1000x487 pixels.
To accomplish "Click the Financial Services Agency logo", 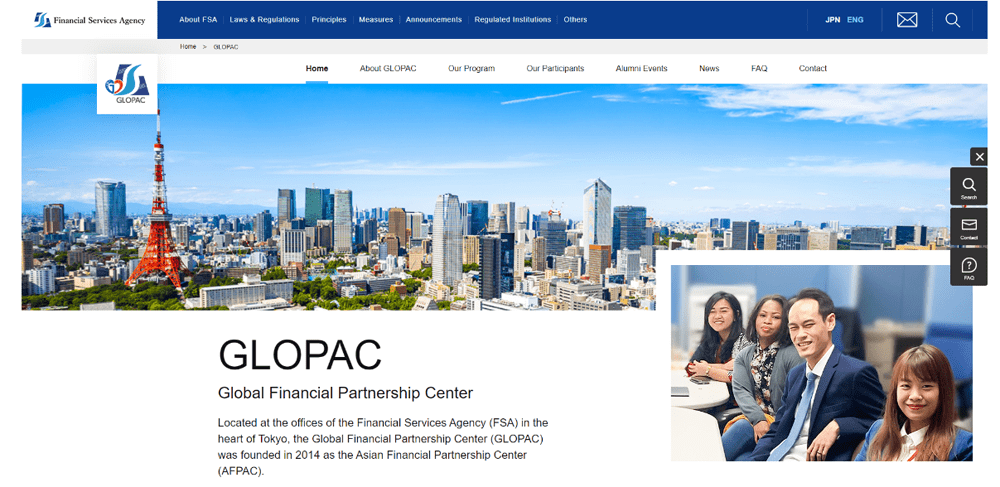I will coord(90,20).
